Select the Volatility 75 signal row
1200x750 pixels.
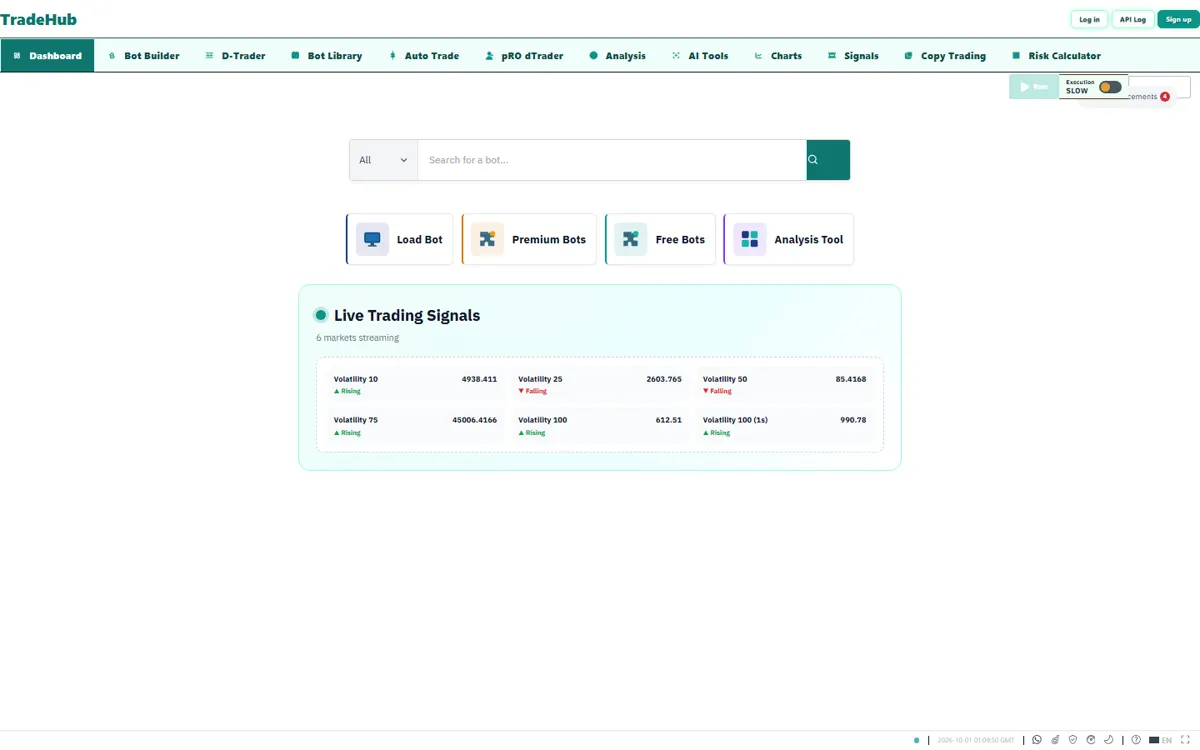tap(415, 426)
